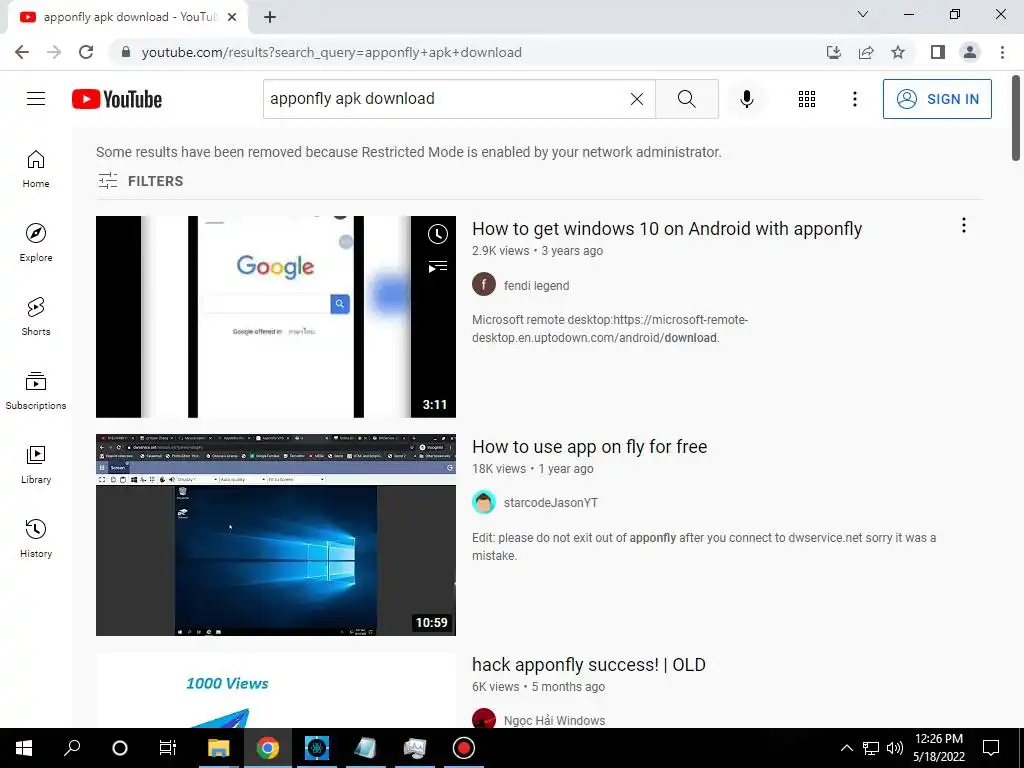This screenshot has width=1024, height=768.
Task: Open Task View on taskbar
Action: 168,748
